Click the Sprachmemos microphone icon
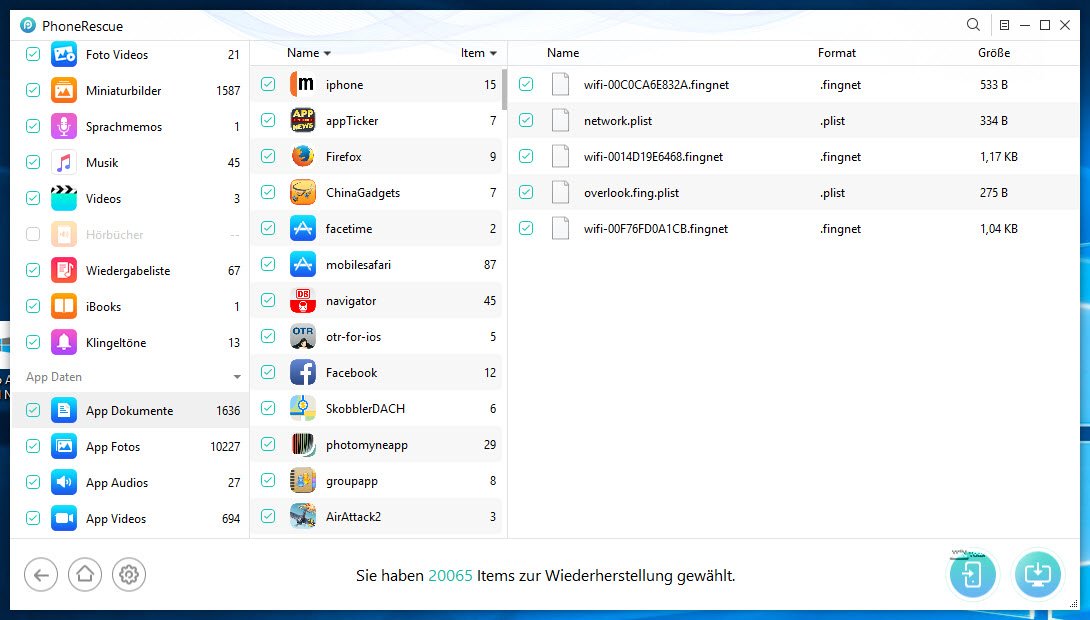This screenshot has height=620, width=1090. [x=64, y=127]
